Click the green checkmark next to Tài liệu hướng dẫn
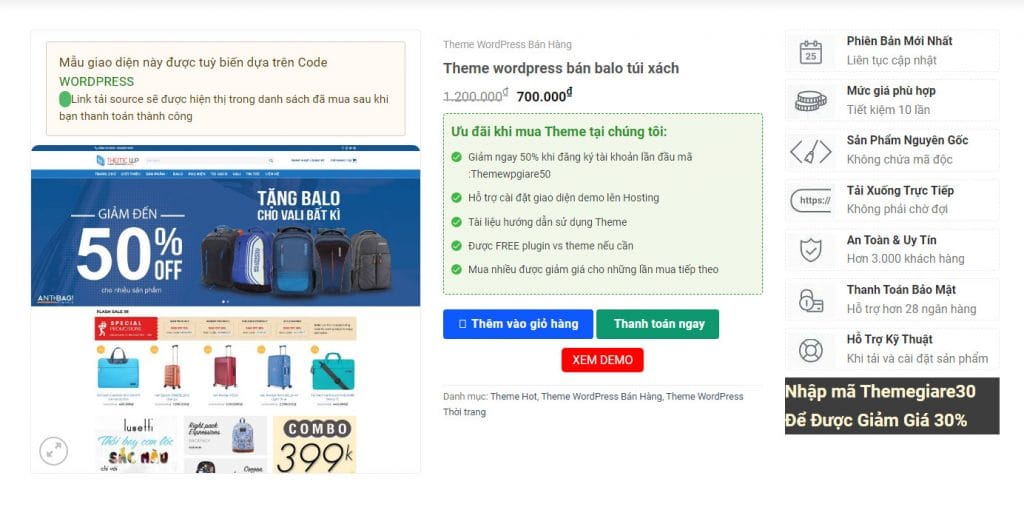The image size is (1024, 507). pos(456,222)
